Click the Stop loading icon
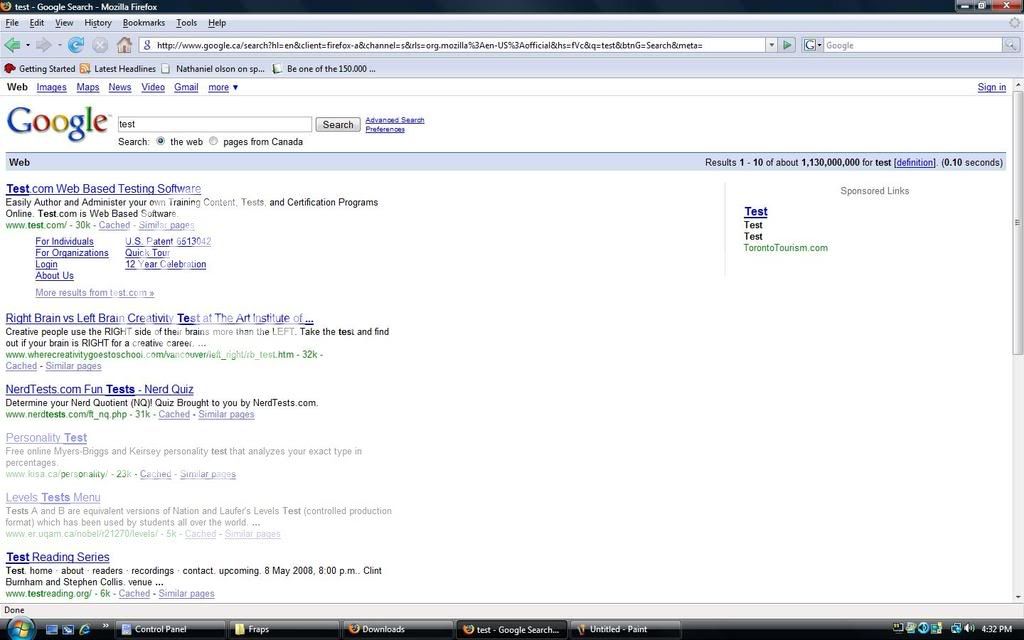Screen dimensions: 1024x640 tap(100, 45)
